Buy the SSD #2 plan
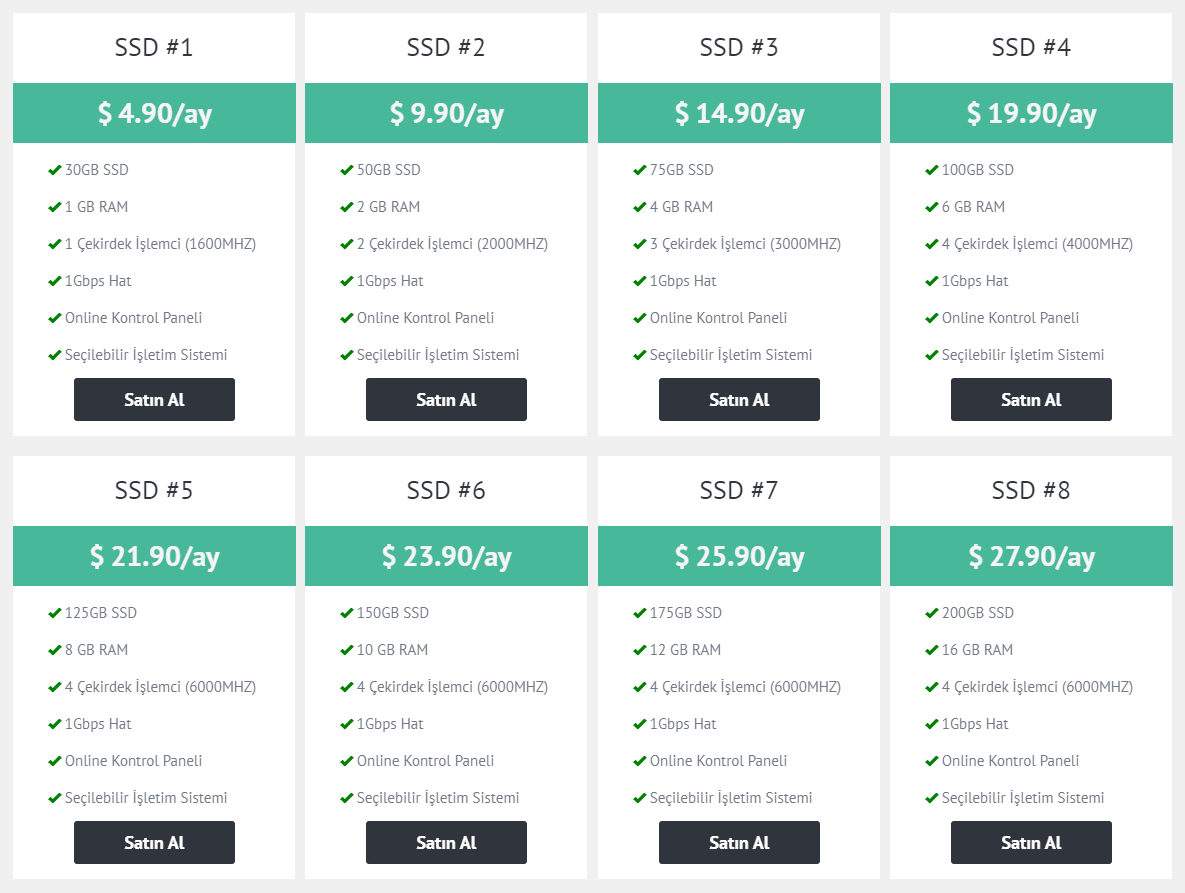 pos(446,400)
